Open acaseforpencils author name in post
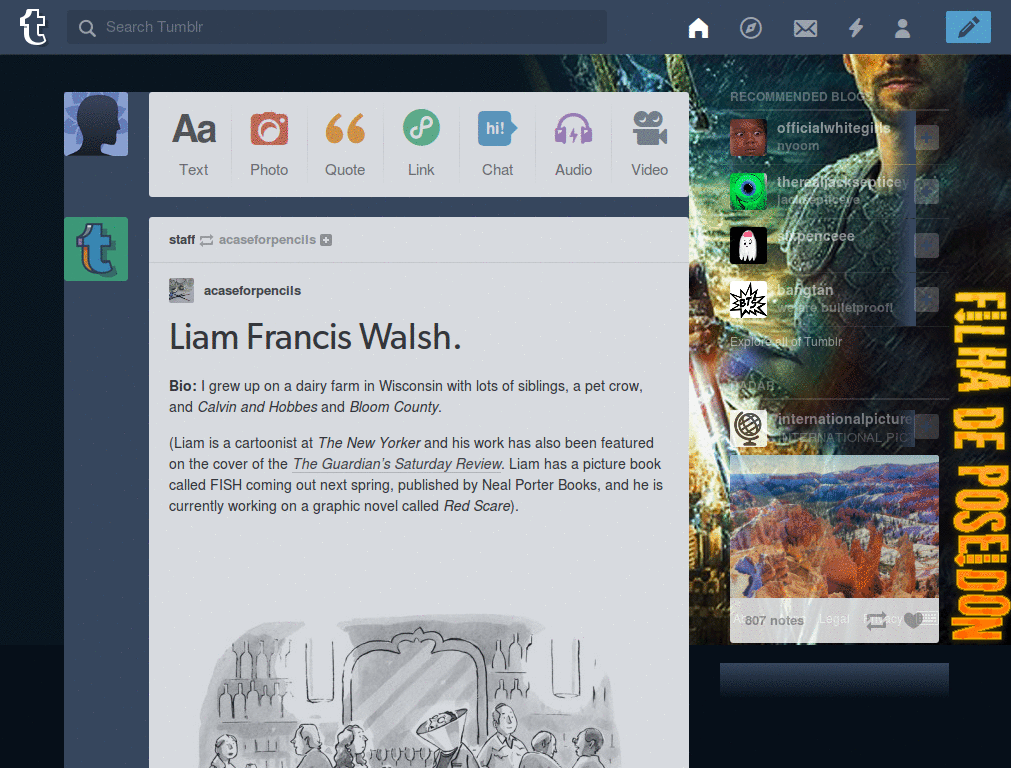This screenshot has width=1024, height=768. (252, 291)
